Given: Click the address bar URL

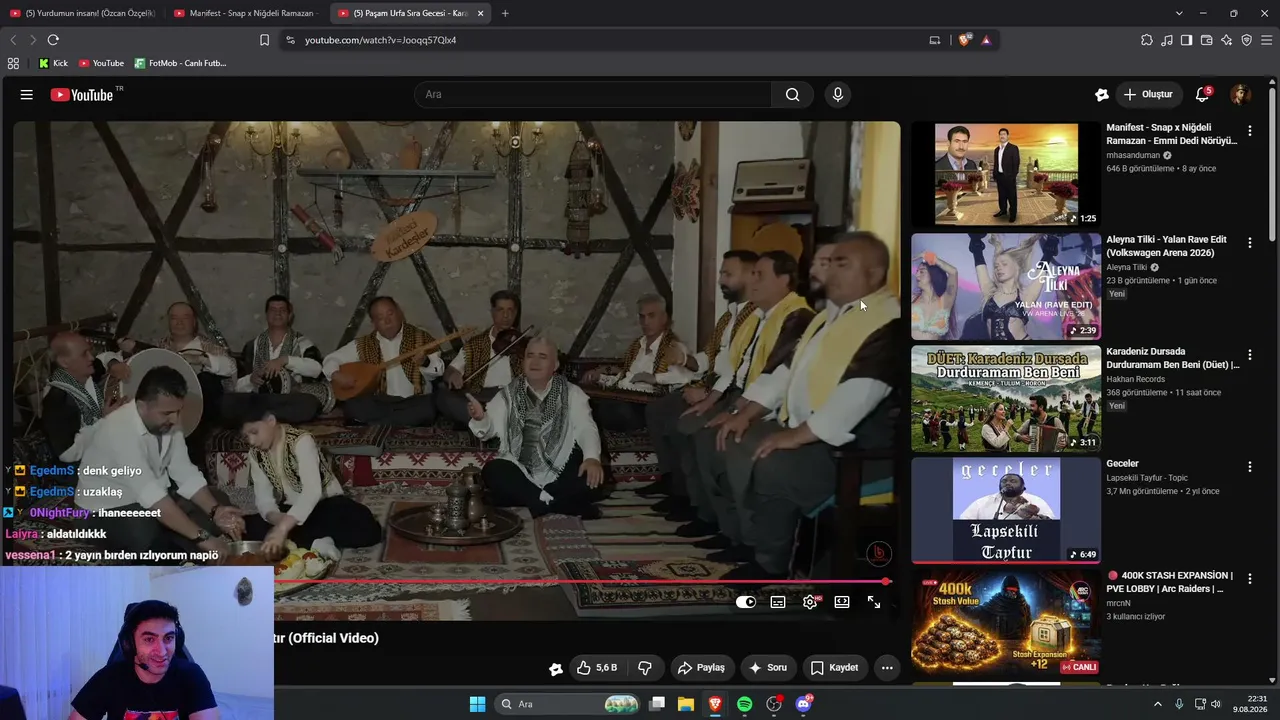Looking at the screenshot, I should [380, 40].
